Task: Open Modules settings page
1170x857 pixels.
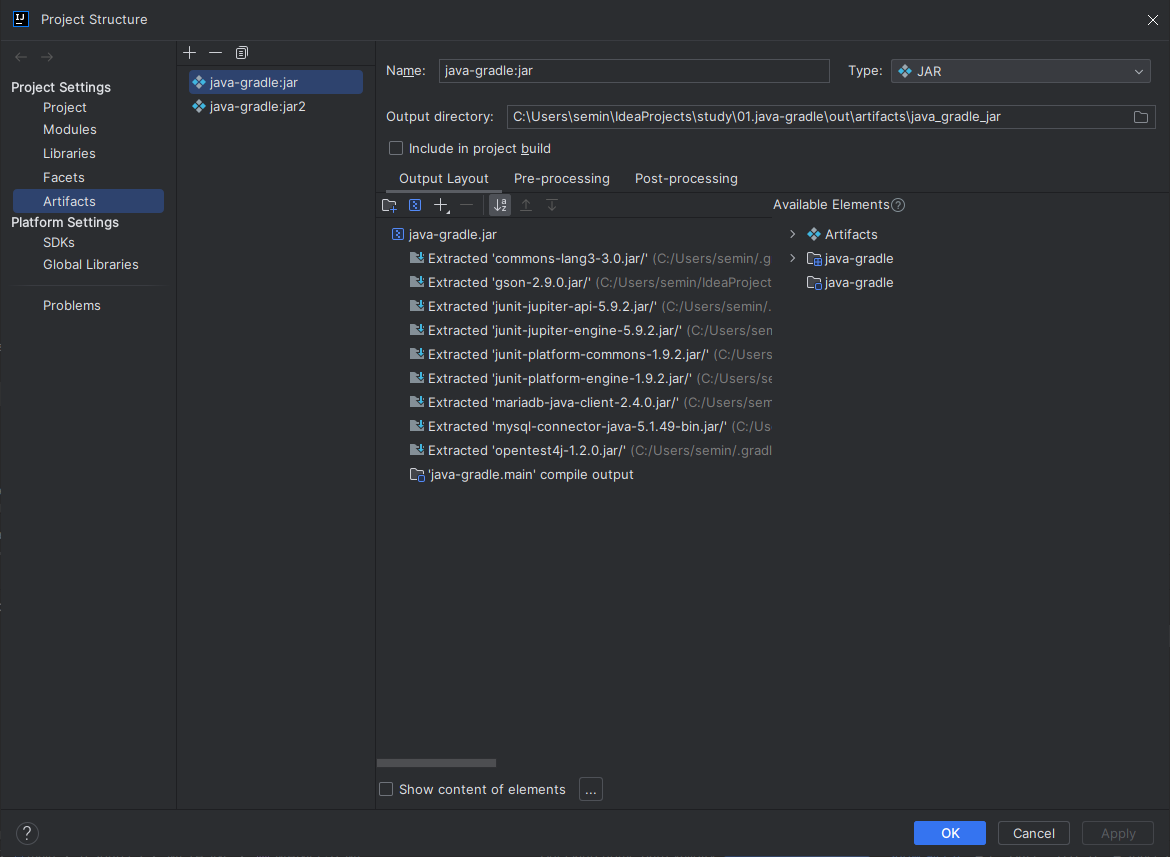Action: (x=70, y=129)
